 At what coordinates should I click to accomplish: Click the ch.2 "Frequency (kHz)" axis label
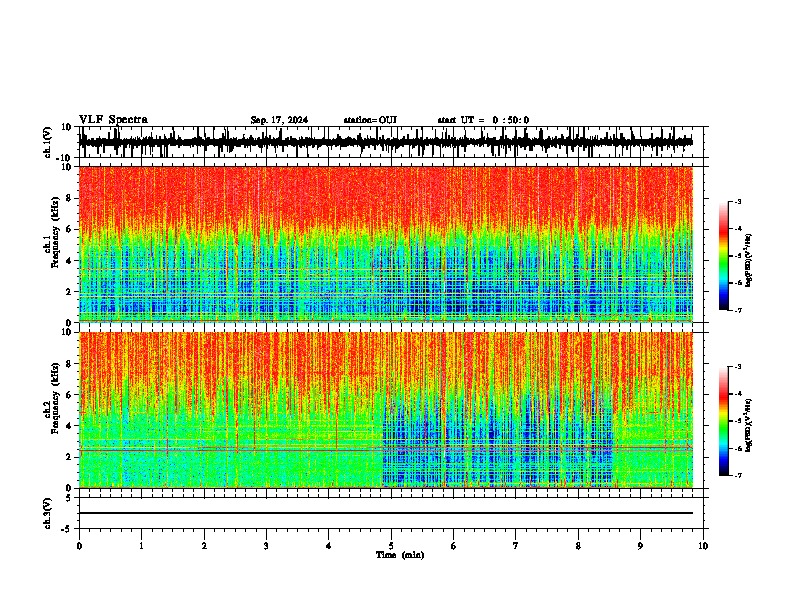[55, 398]
